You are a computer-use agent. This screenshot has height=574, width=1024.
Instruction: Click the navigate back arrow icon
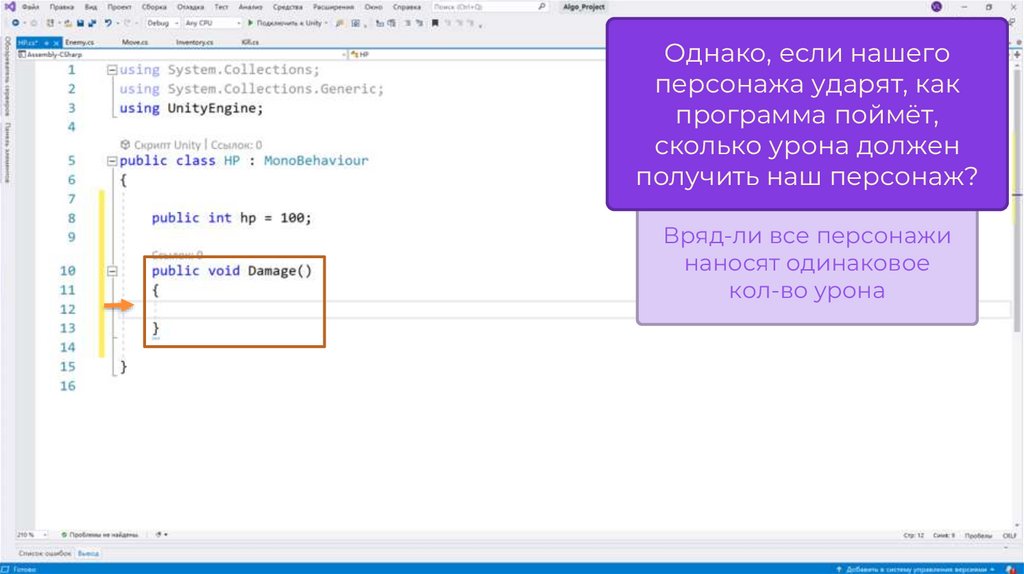14,22
